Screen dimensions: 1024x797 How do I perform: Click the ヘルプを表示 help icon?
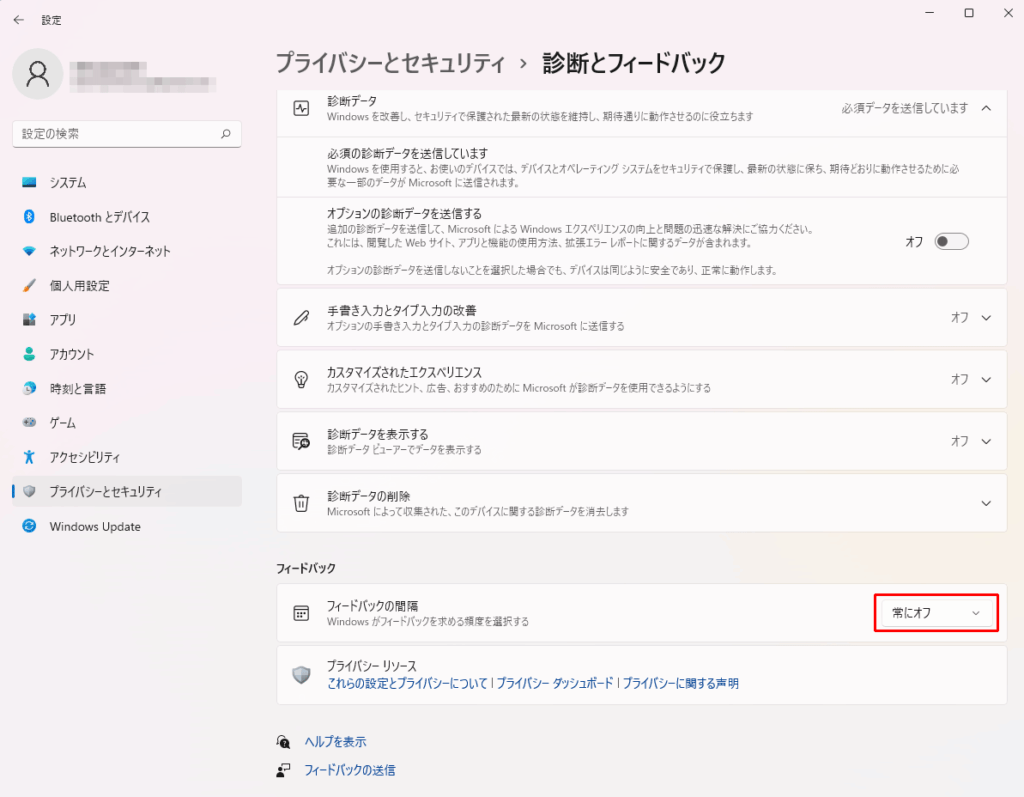[x=283, y=741]
